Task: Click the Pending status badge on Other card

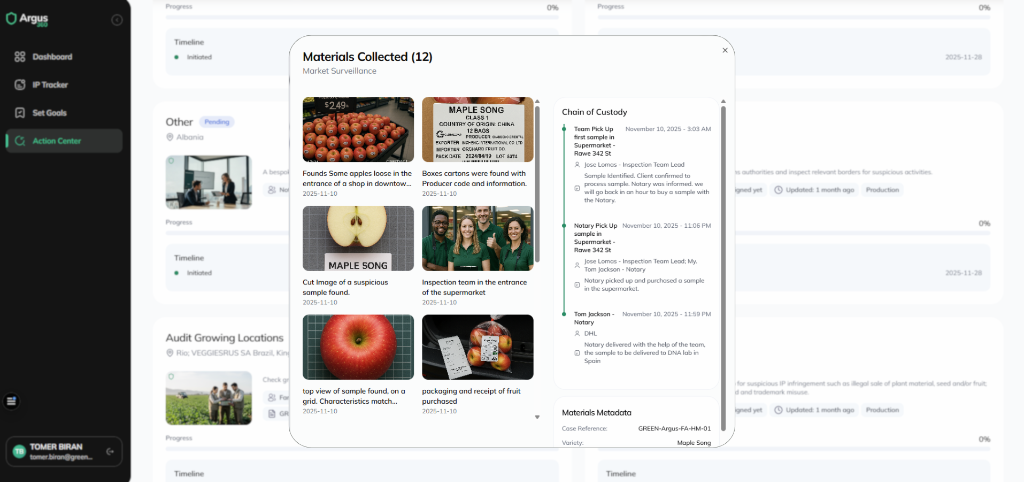Action: coord(217,122)
